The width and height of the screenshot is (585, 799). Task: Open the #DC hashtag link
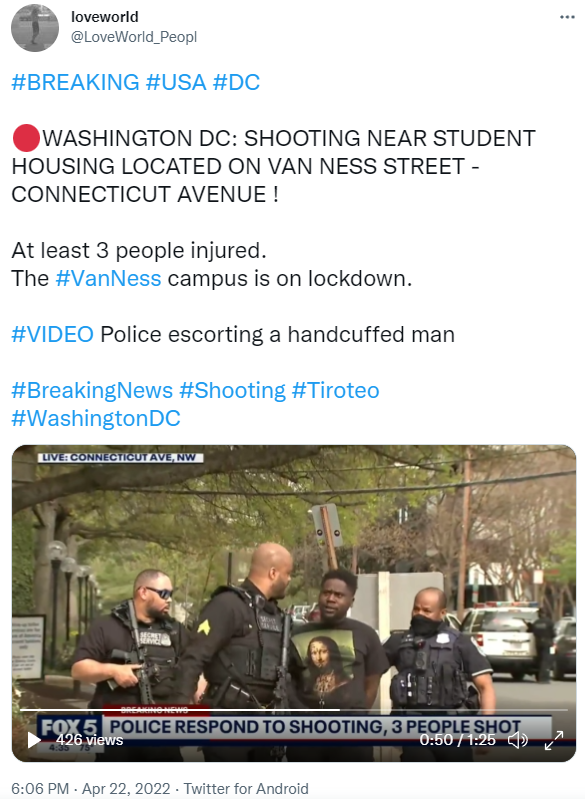[x=236, y=83]
